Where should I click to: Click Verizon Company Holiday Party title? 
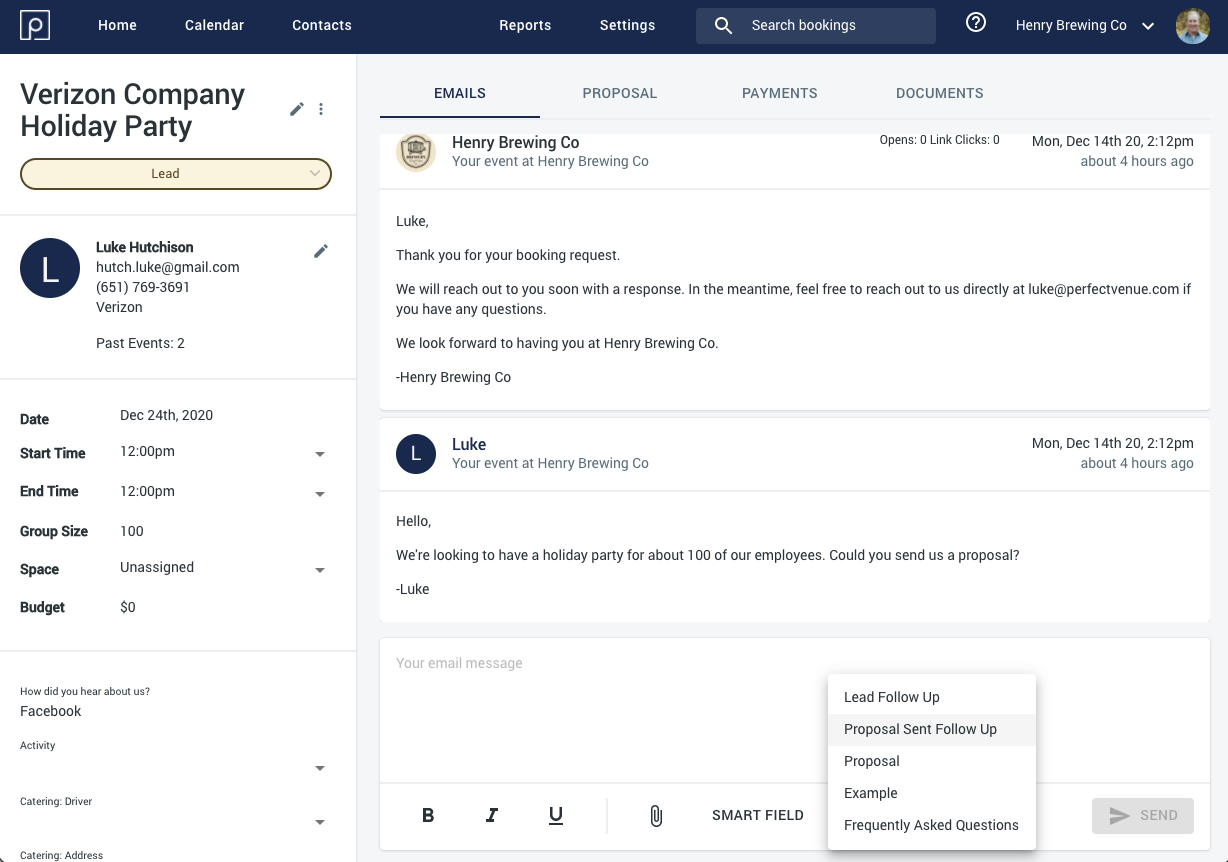[133, 110]
